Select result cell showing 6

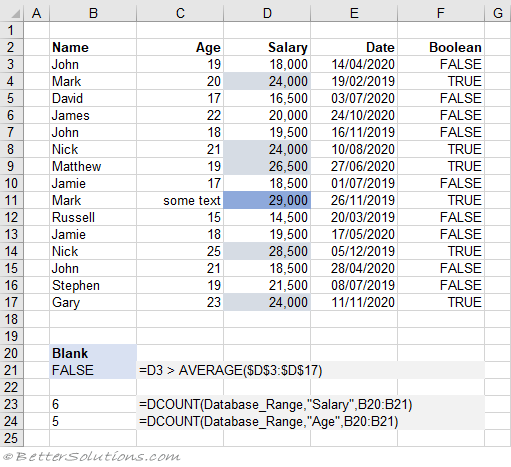pyautogui.click(x=93, y=404)
